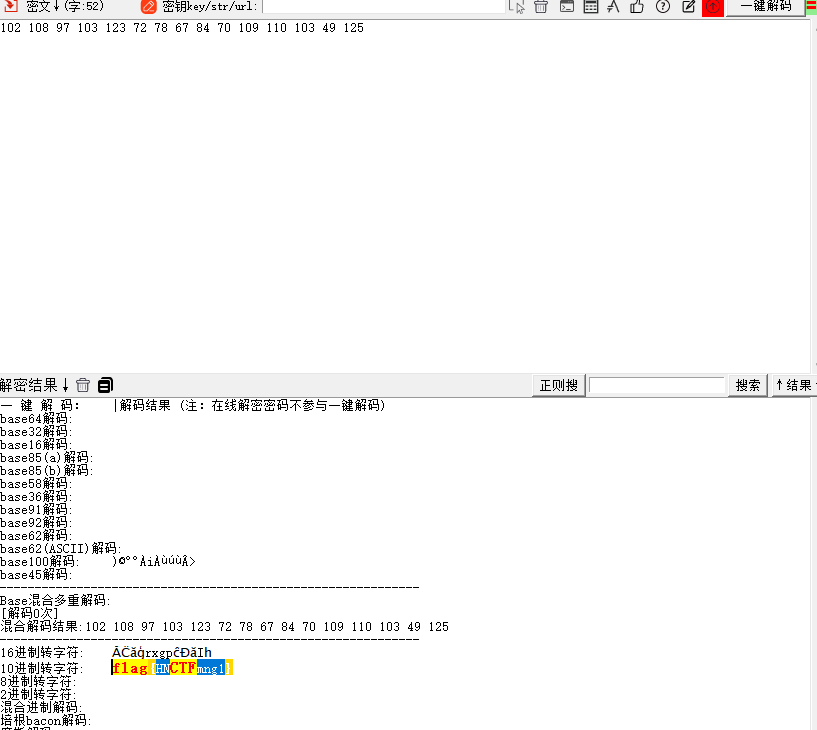The image size is (817, 730).
Task: Click the 解密结果 down-arrow control
Action: tap(65, 384)
